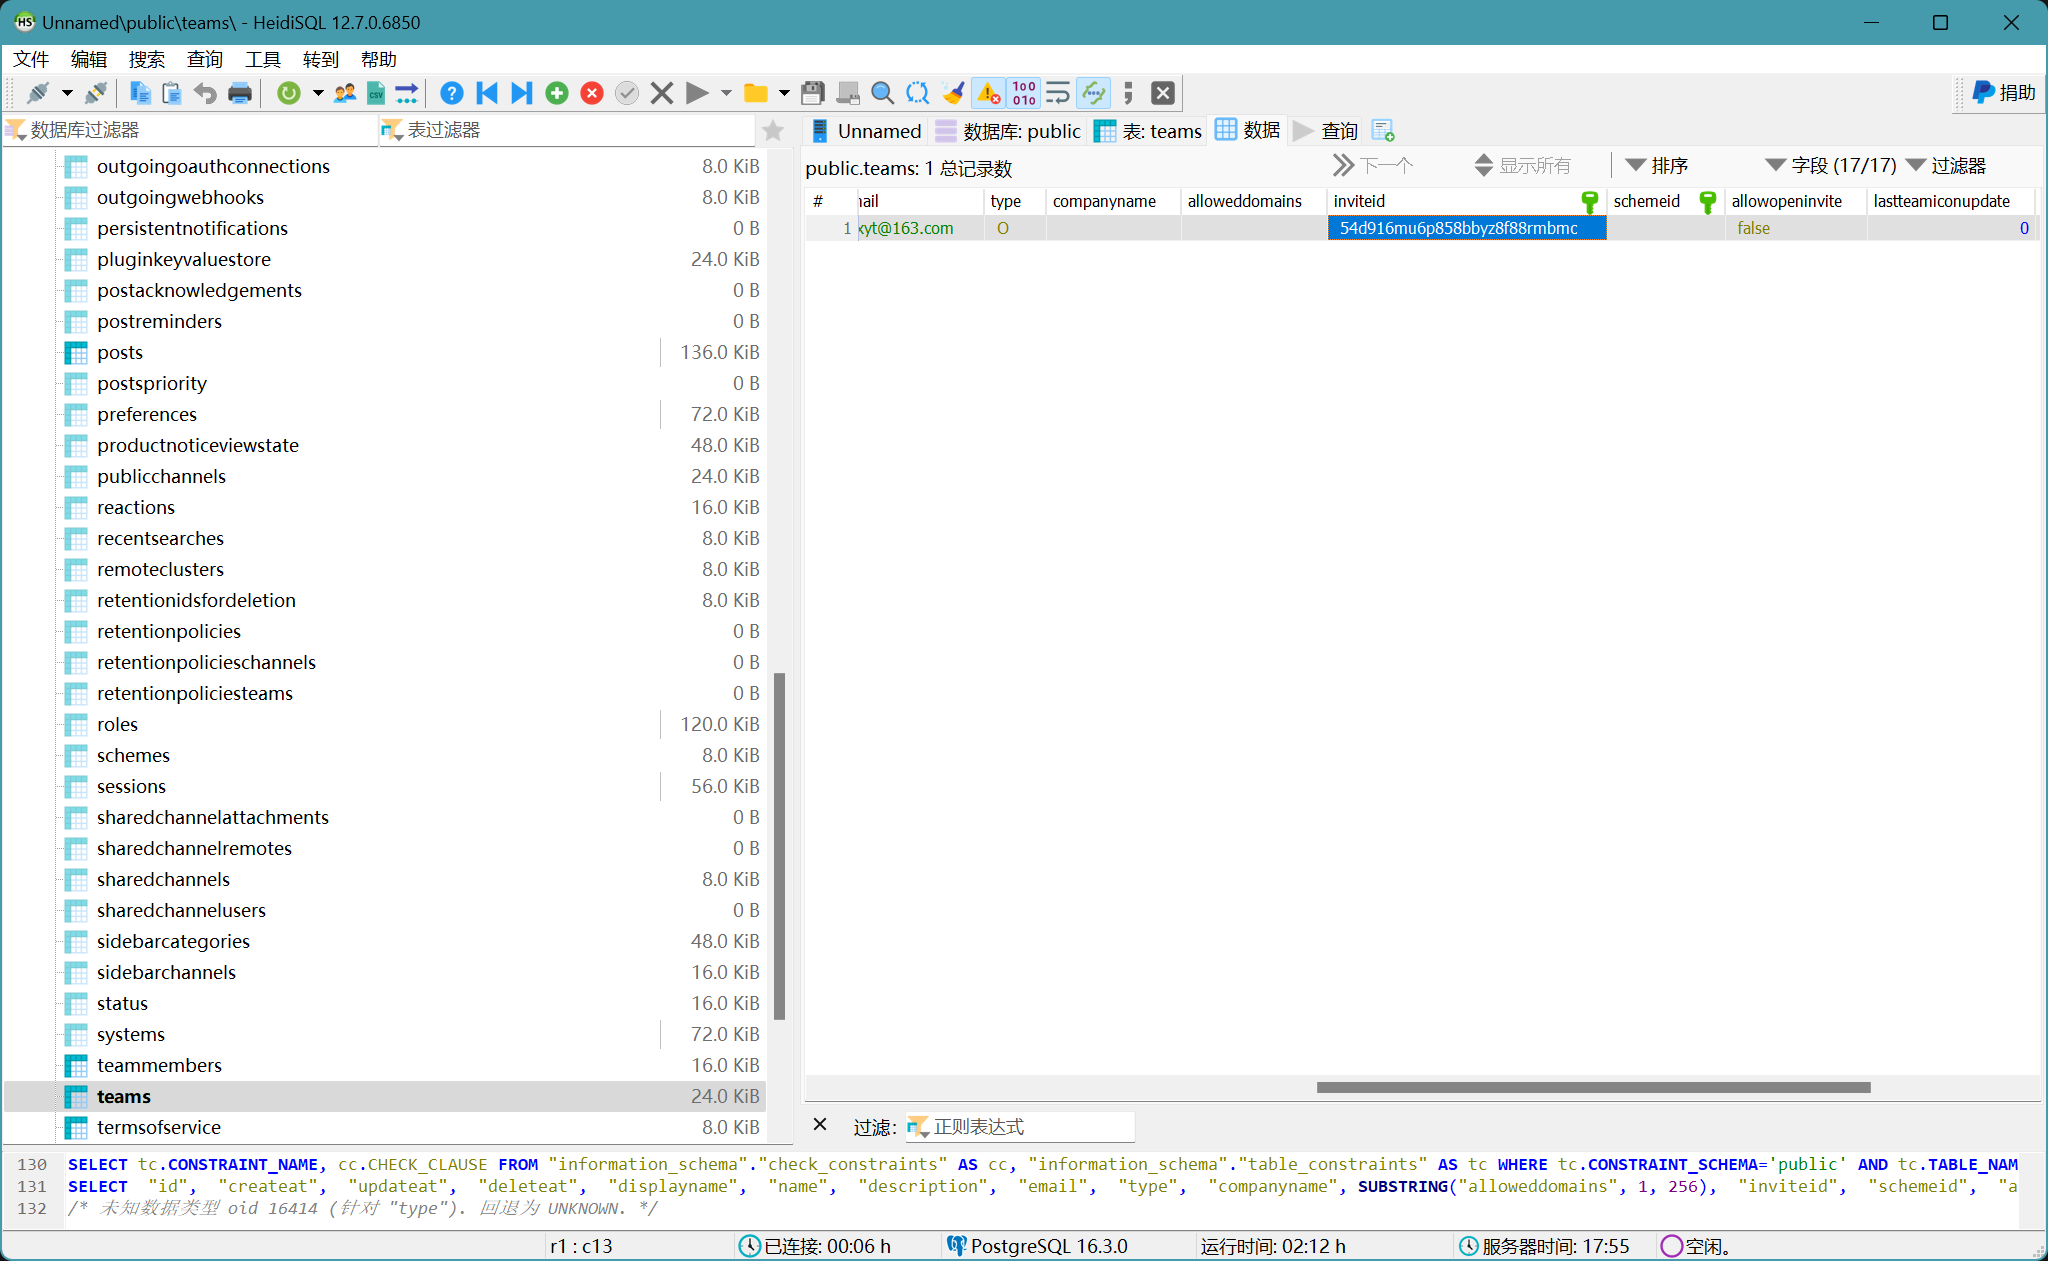Click the red delete row icon
The height and width of the screenshot is (1261, 2048).
tap(592, 93)
